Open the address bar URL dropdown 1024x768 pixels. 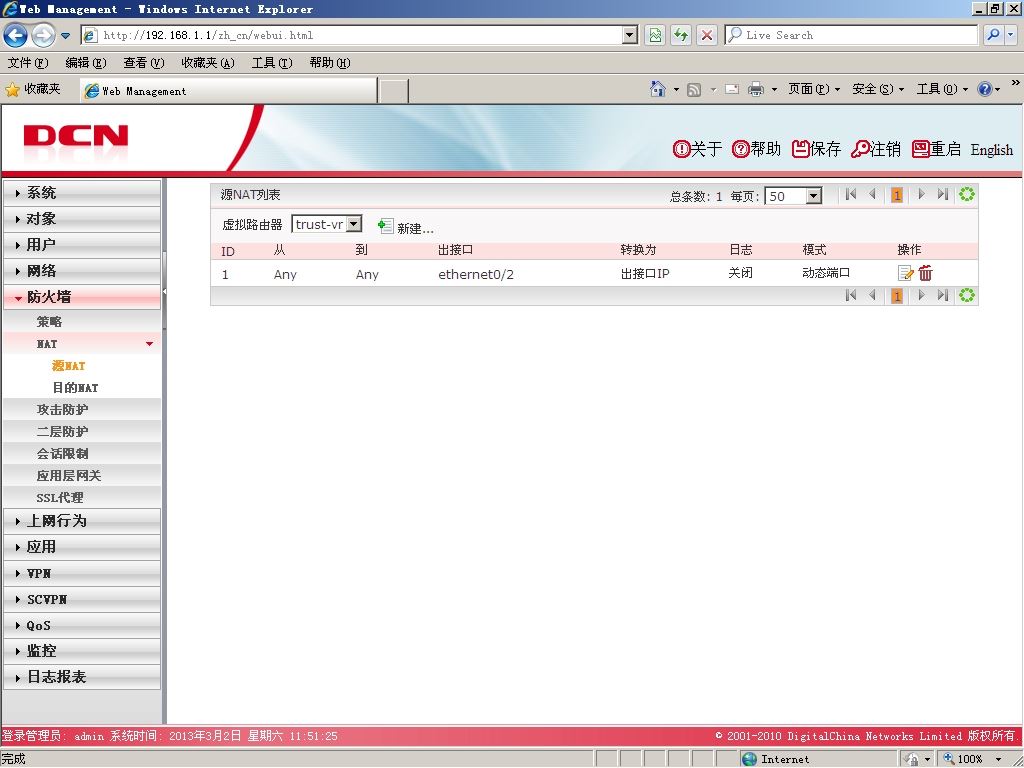tap(630, 35)
